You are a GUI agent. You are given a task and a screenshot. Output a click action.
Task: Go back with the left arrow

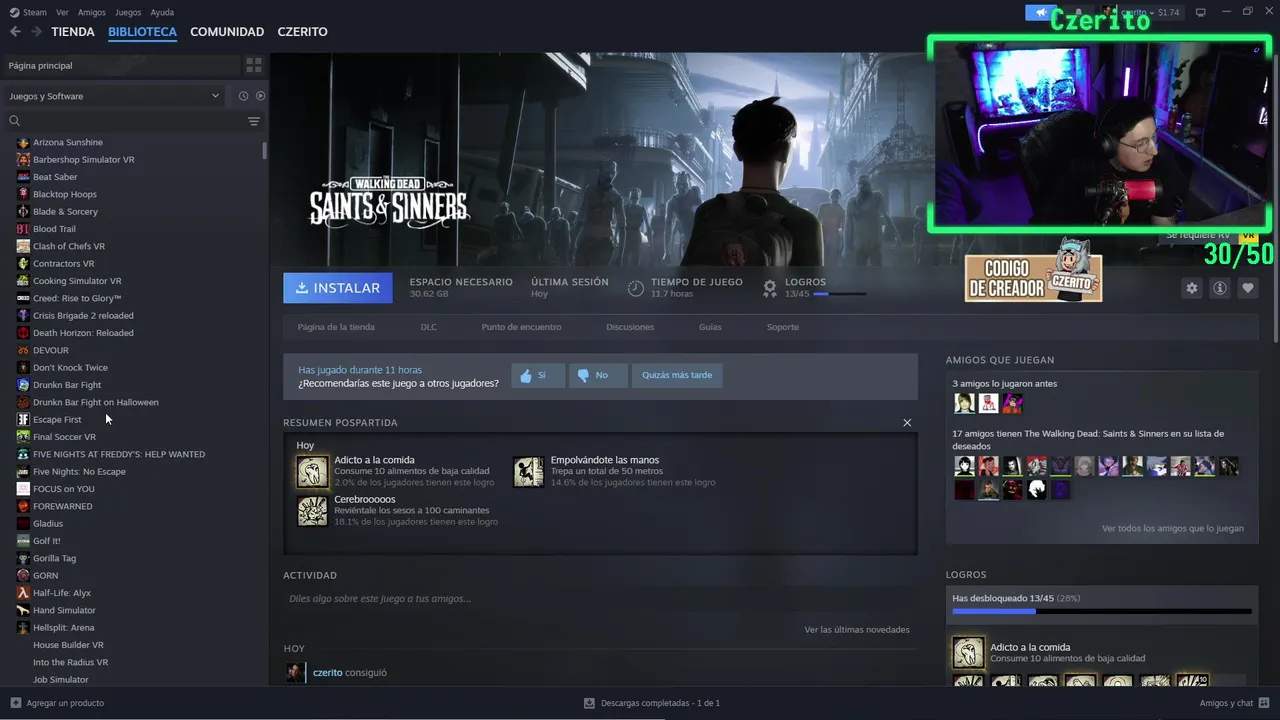(x=15, y=32)
